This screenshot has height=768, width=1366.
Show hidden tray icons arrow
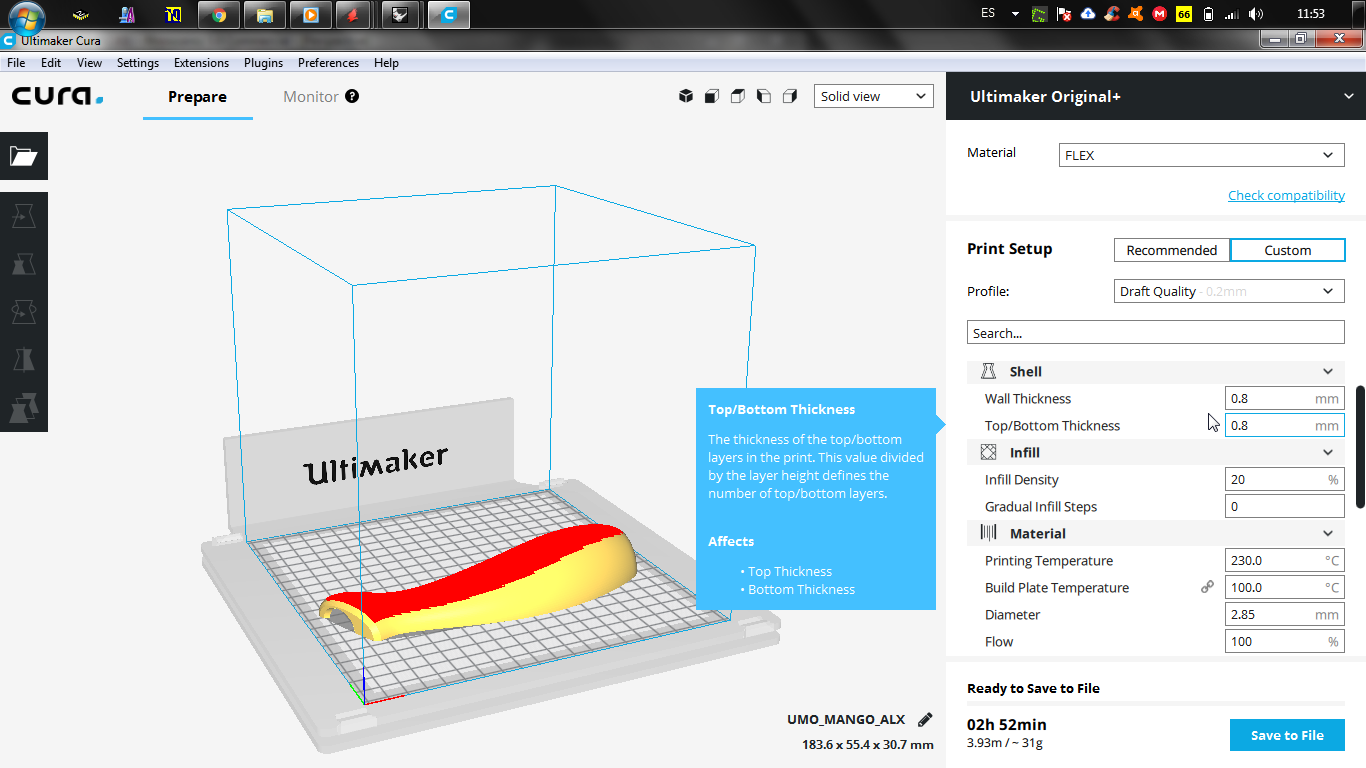click(x=1015, y=14)
